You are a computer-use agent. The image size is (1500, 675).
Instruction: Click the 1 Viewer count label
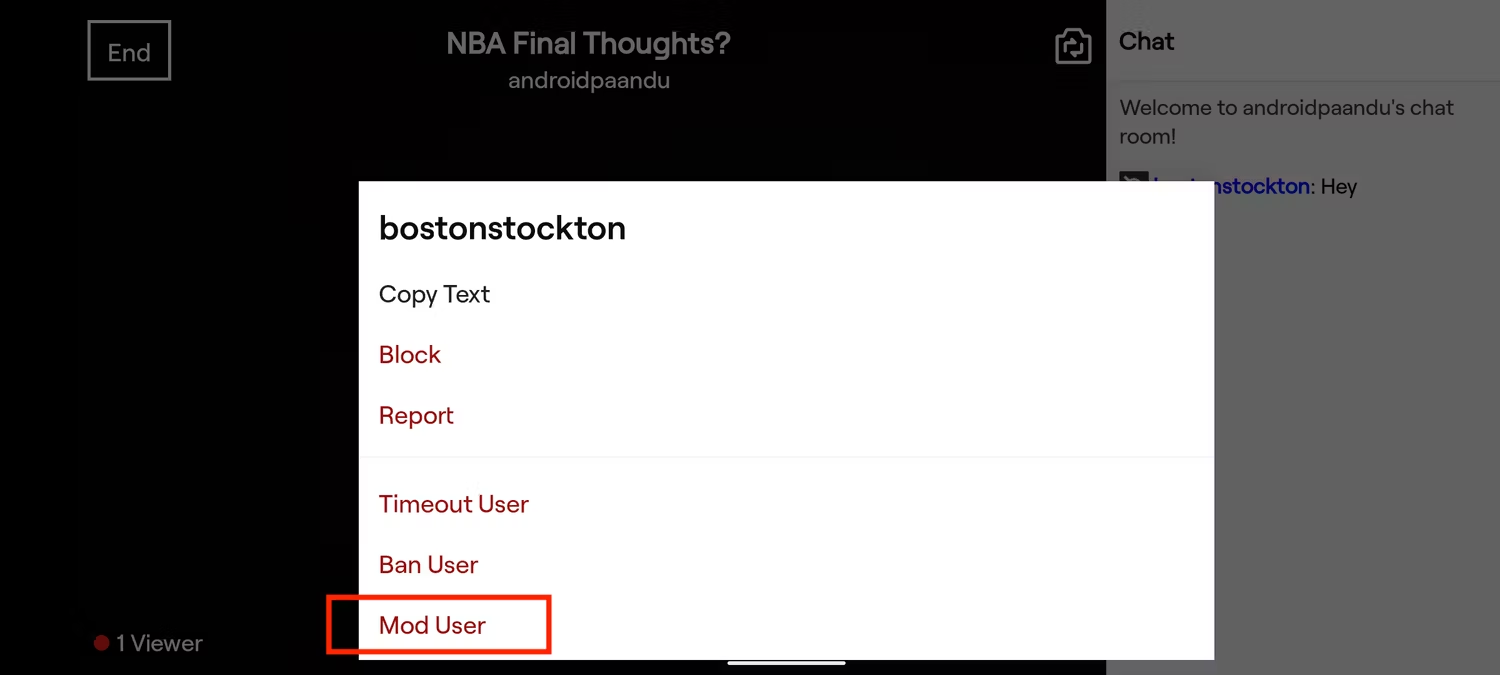tap(159, 644)
